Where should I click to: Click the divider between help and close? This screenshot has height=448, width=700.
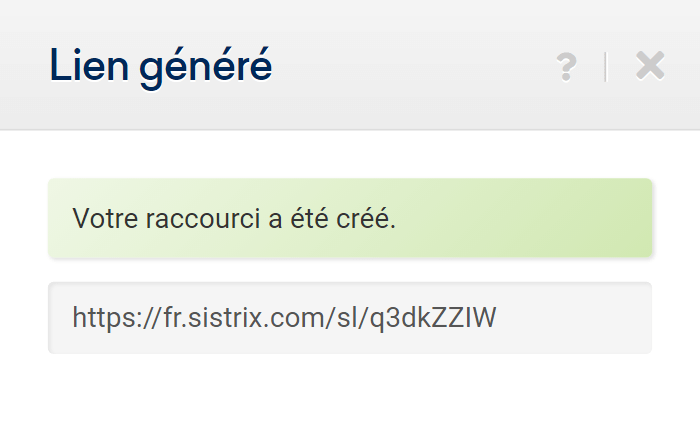pos(606,67)
